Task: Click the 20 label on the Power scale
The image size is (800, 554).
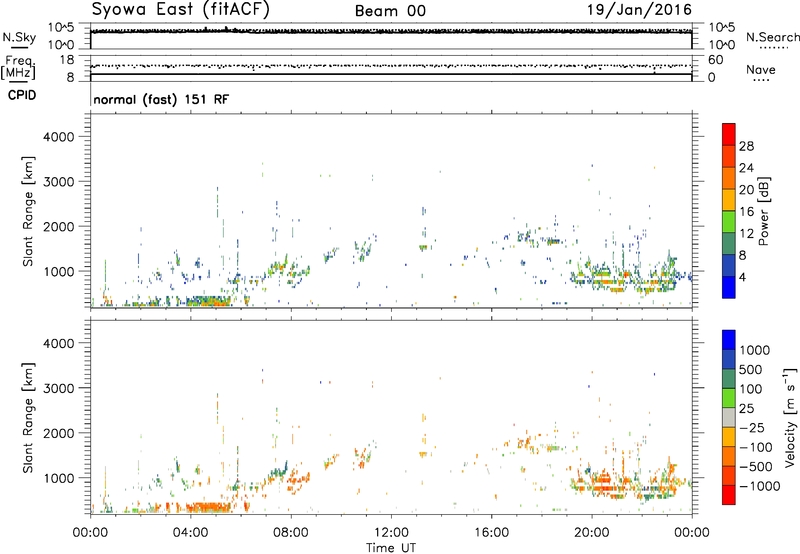Action: tap(746, 190)
